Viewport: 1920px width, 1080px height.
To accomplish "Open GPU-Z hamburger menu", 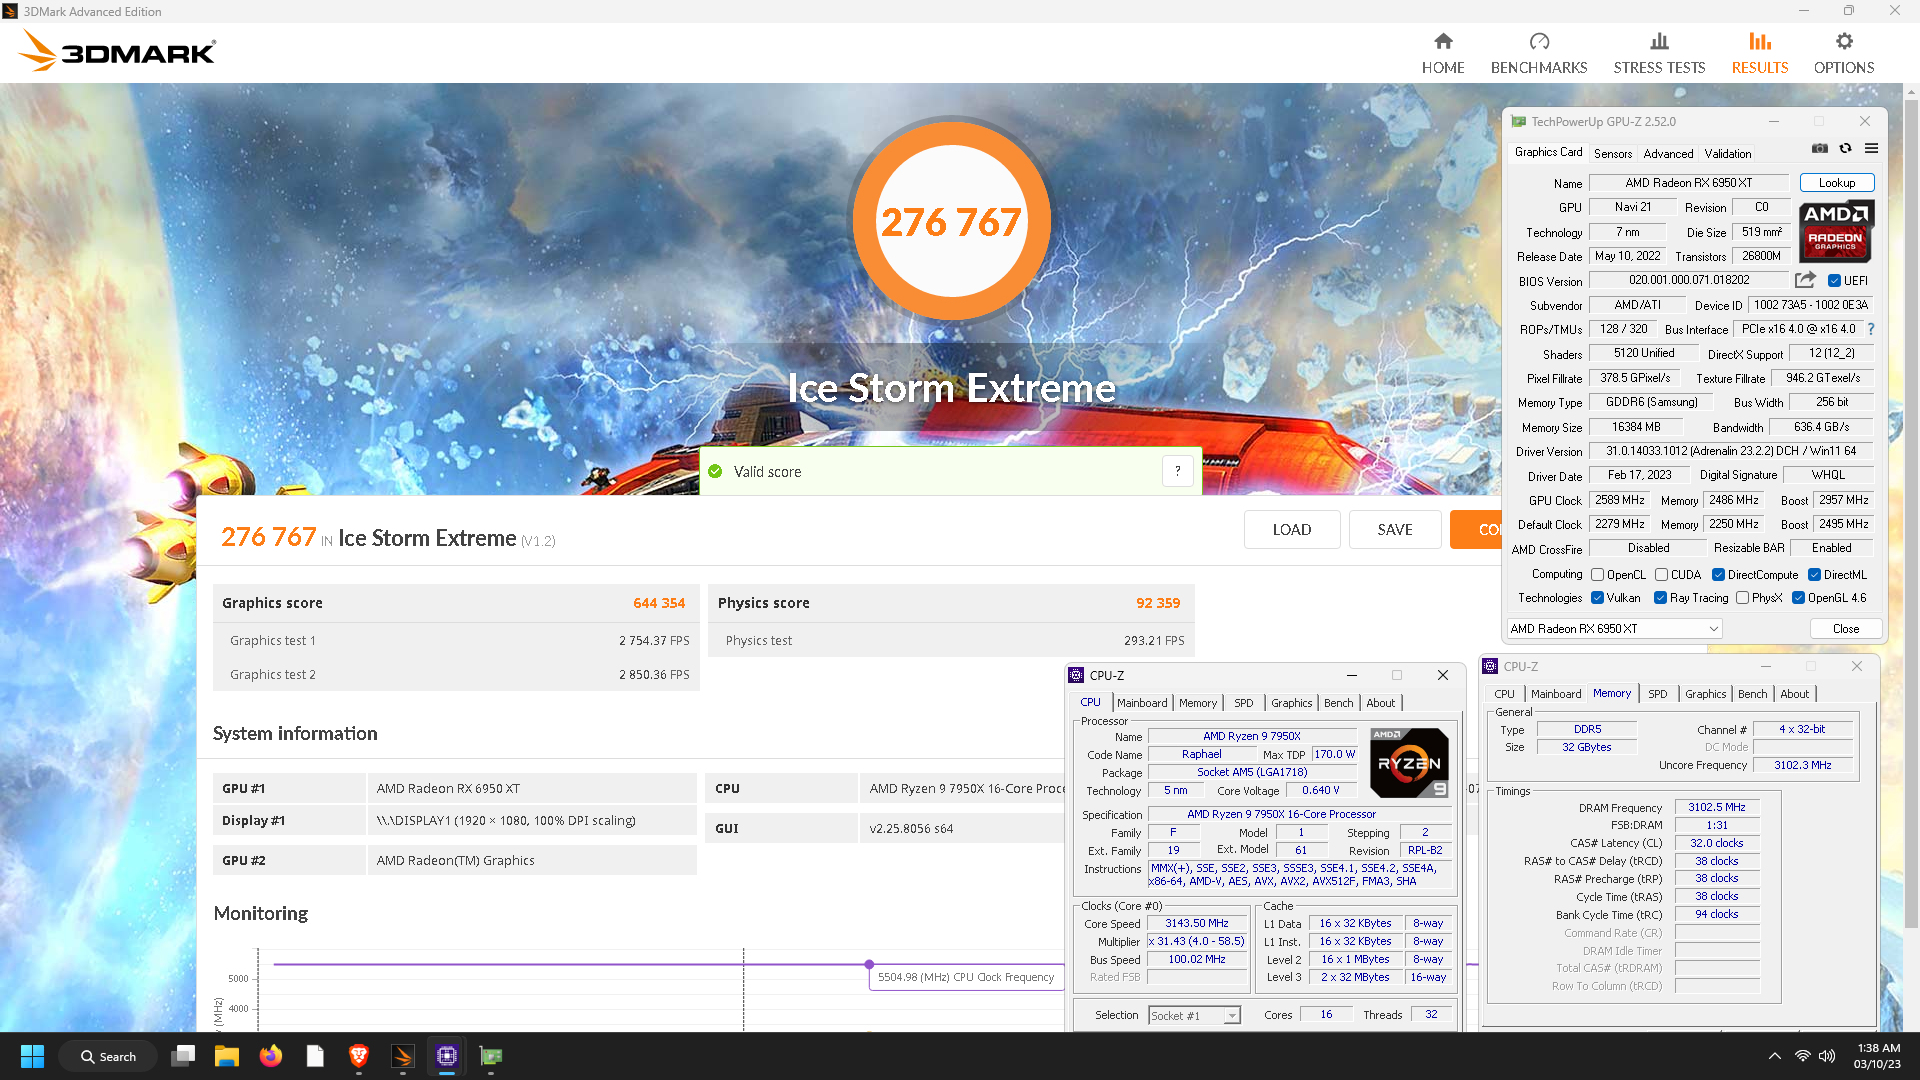I will pos(1871,148).
